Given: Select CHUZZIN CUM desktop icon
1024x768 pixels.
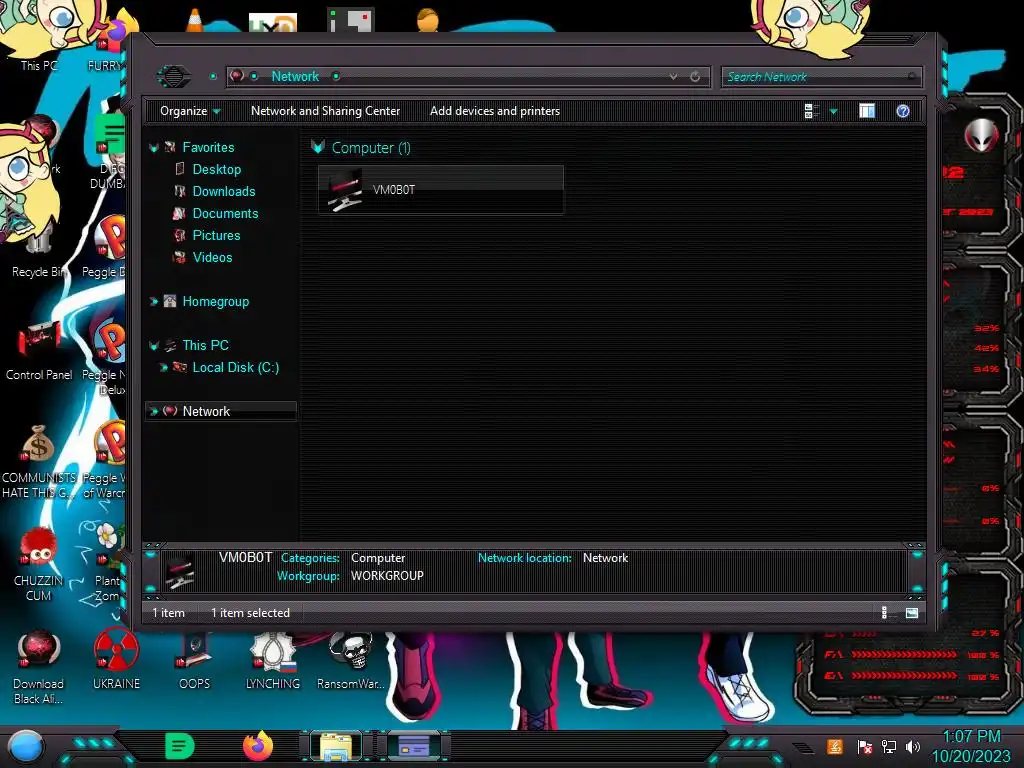Looking at the screenshot, I should coord(39,564).
